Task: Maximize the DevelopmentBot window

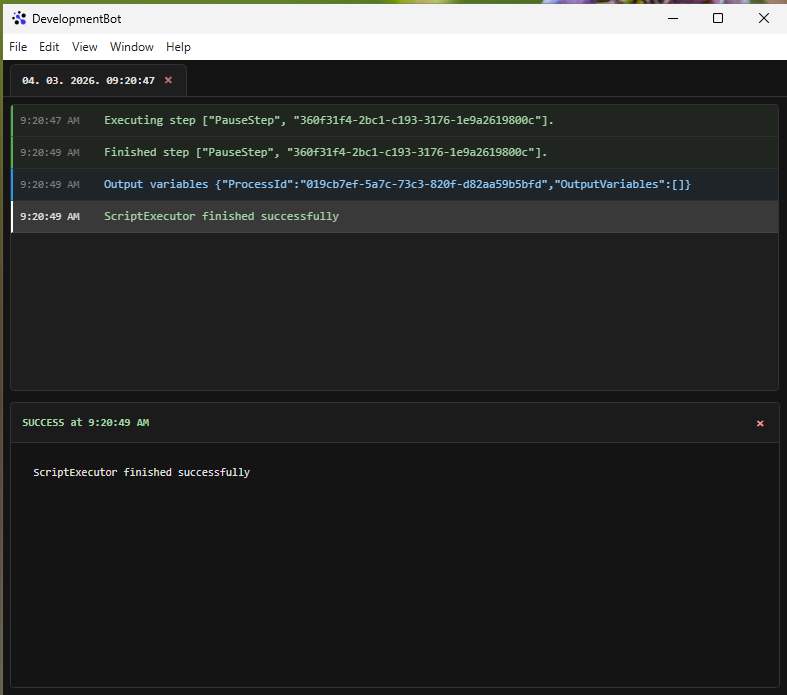Action: [x=717, y=18]
